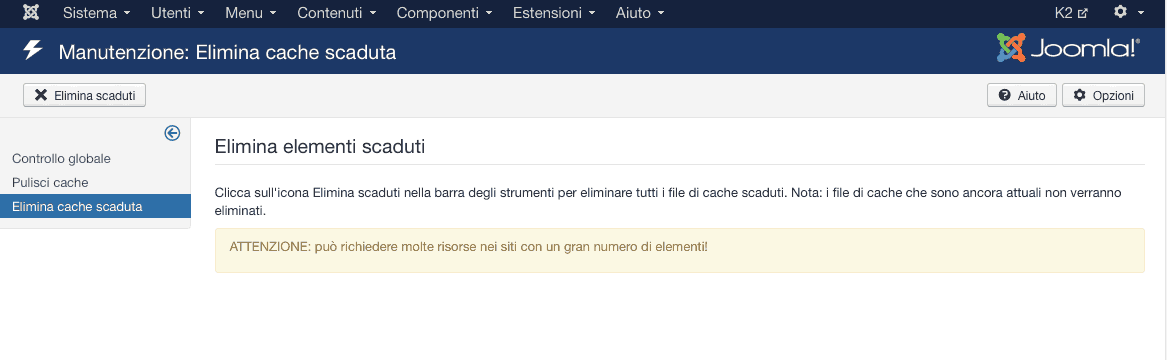The height and width of the screenshot is (360, 1167).
Task: Open the Opzioni options button
Action: 1103,95
